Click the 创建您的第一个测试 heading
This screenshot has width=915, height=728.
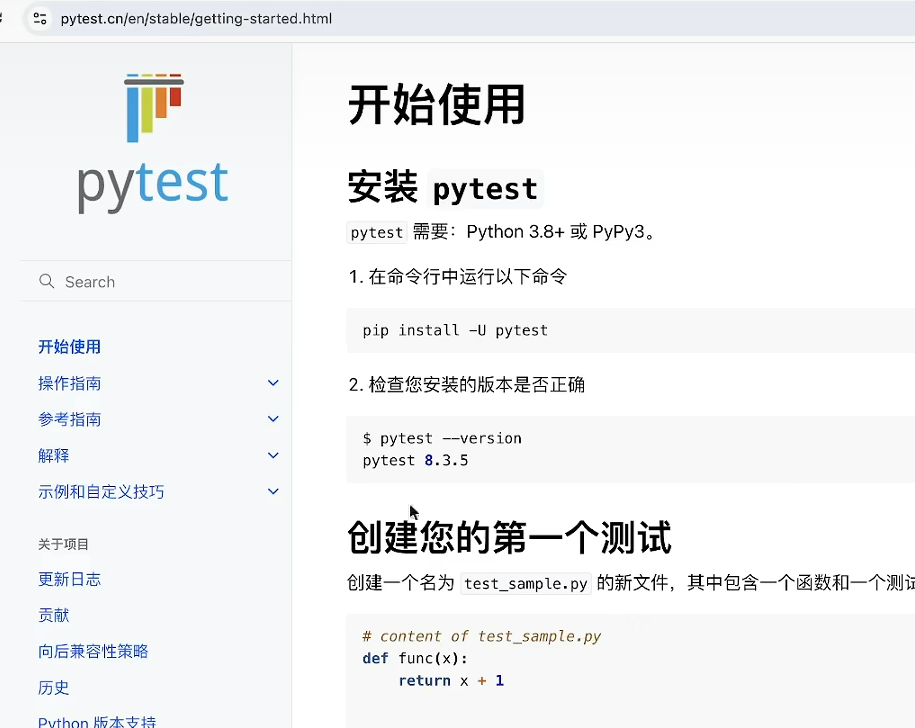click(x=509, y=537)
